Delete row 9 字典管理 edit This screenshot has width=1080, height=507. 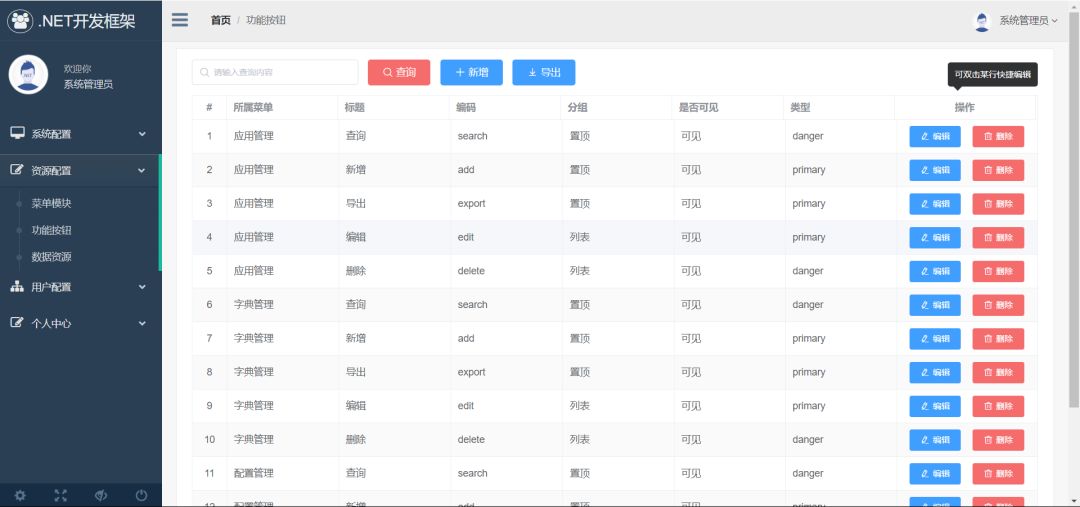coord(998,406)
